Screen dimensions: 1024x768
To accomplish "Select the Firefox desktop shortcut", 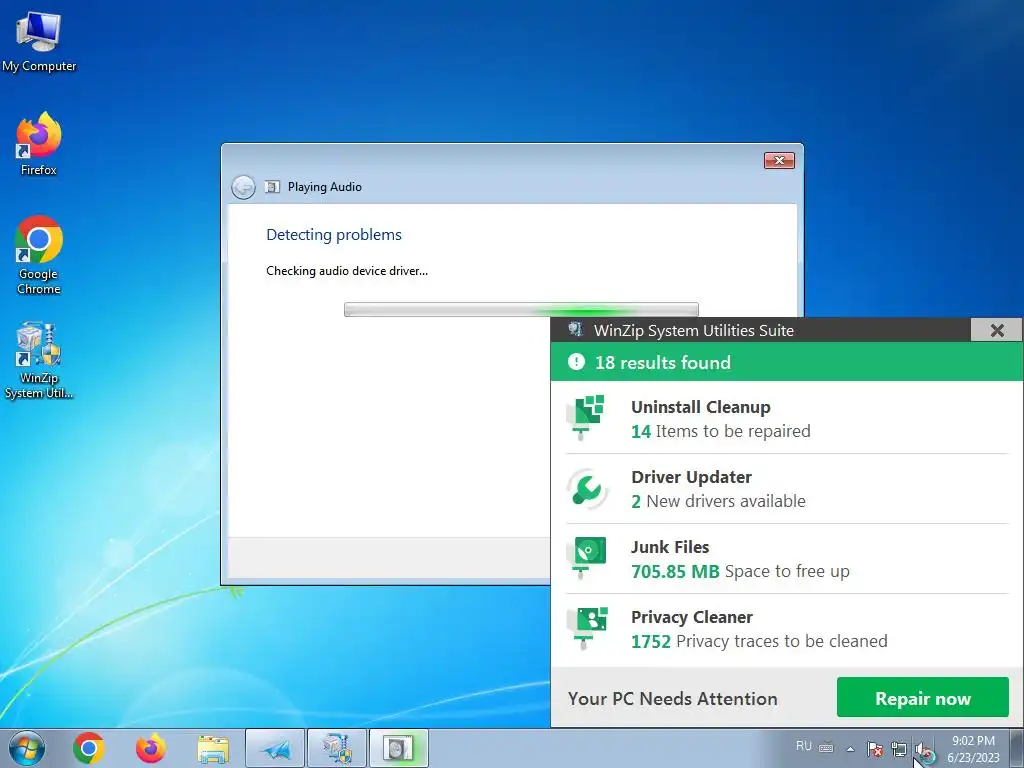I will 39,144.
